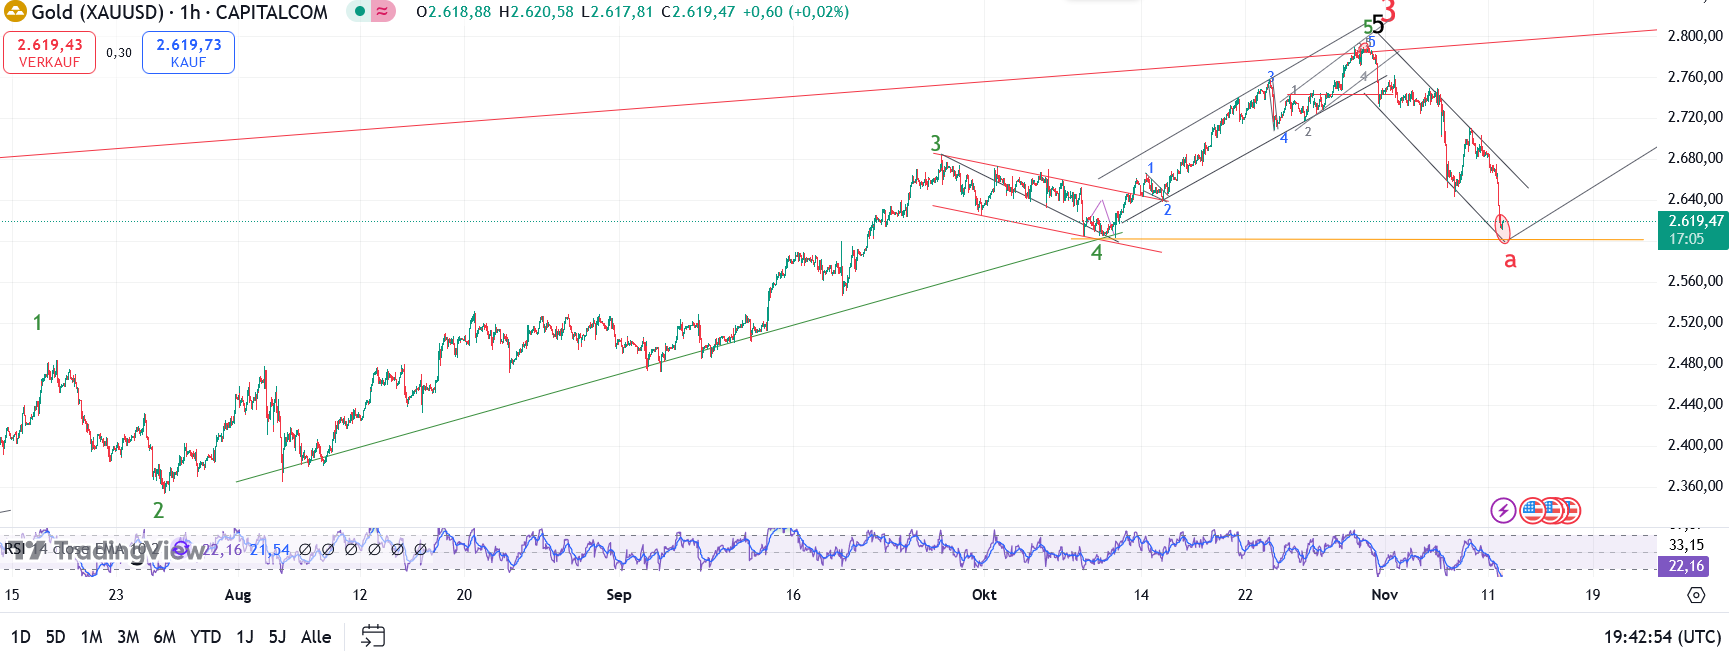Click the closing price C2.619,47 value
The height and width of the screenshot is (656, 1729).
tap(698, 12)
